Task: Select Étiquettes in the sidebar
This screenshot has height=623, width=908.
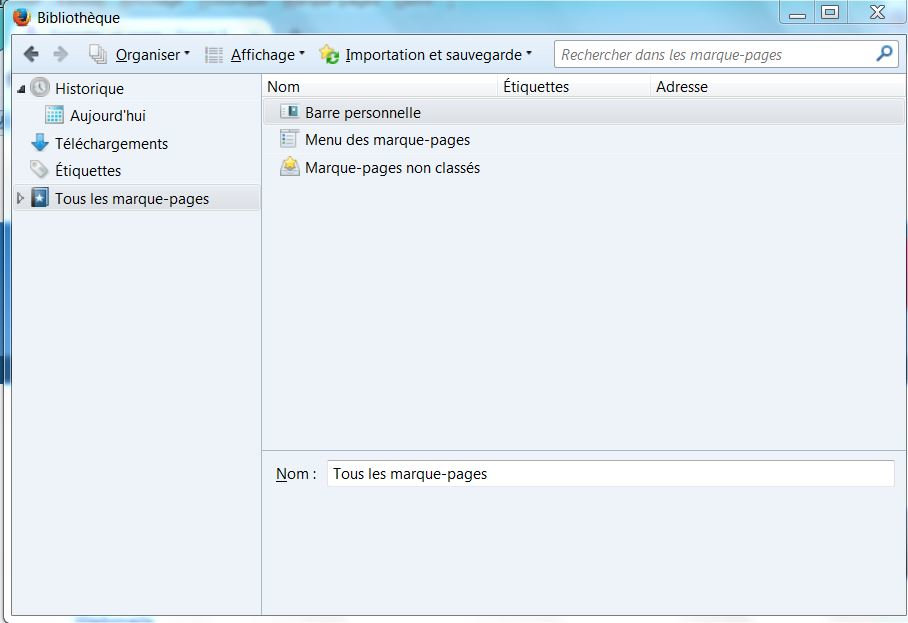Action: [88, 171]
